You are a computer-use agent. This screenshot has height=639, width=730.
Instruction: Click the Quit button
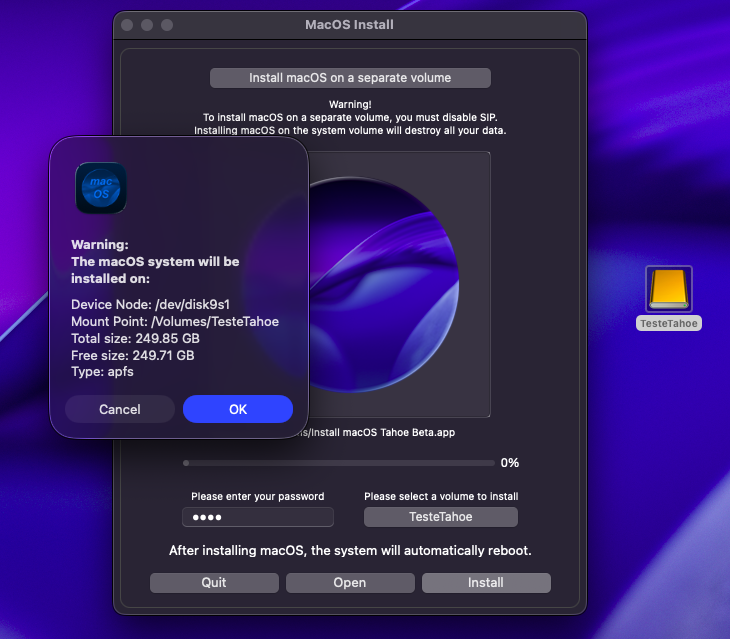pos(214,583)
